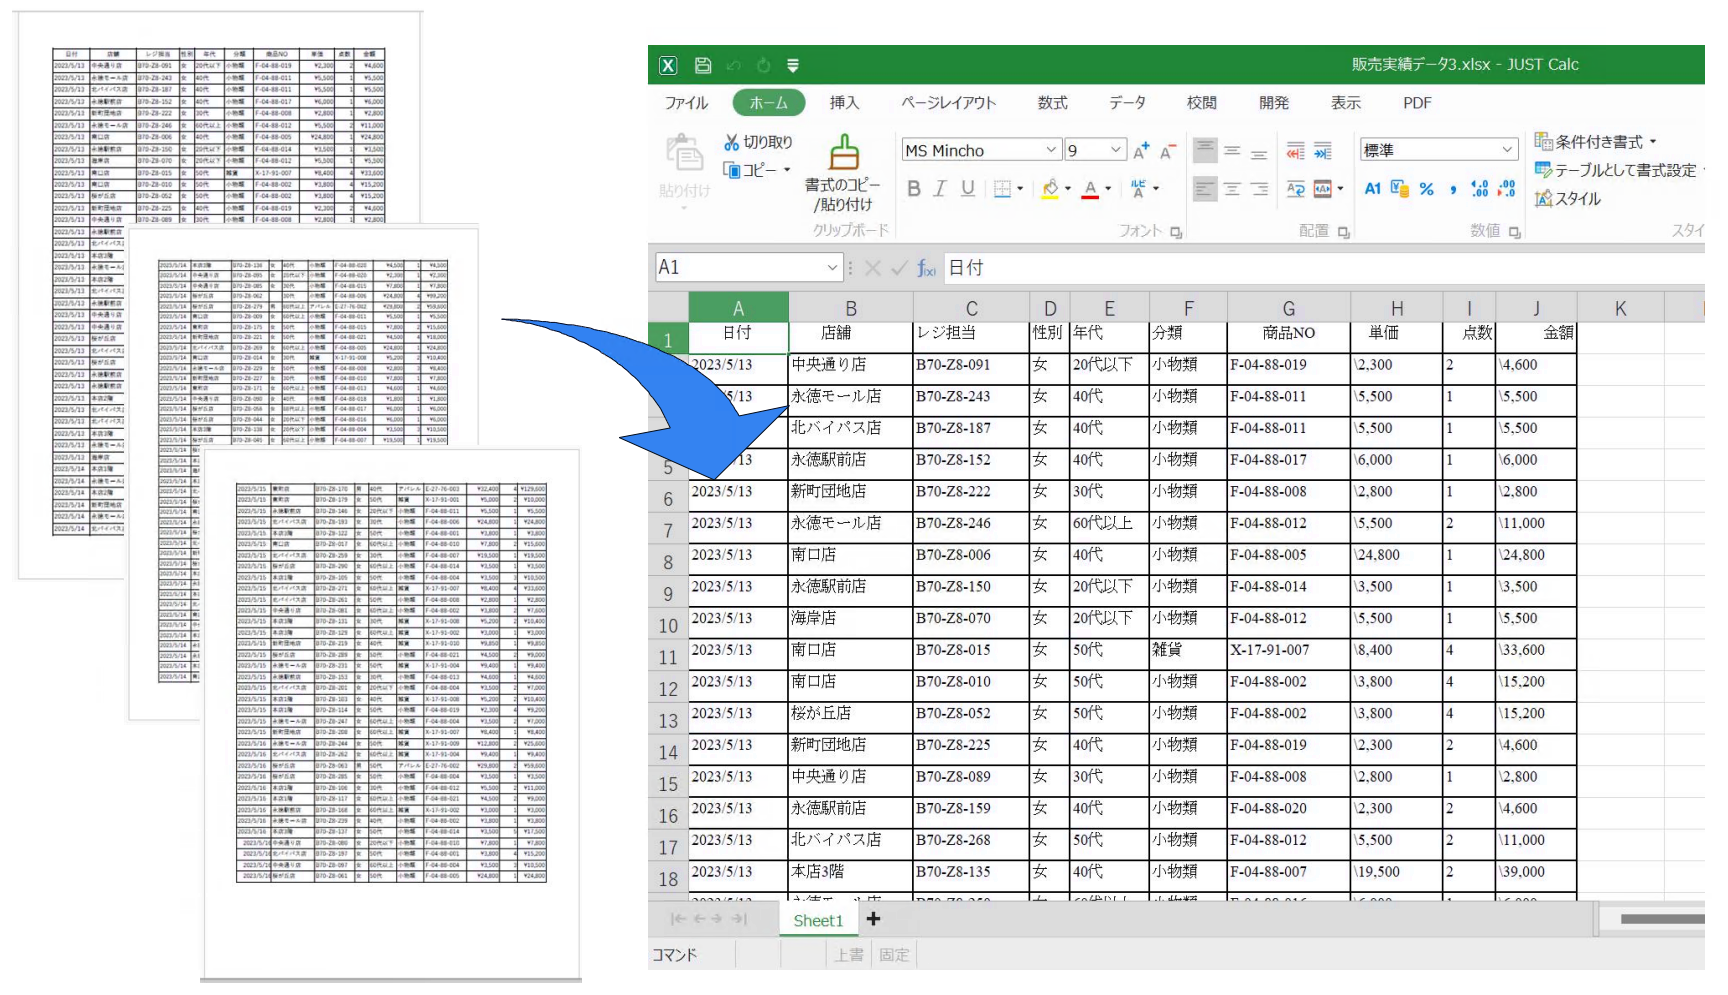Switch to the データ ribbon tab
Image resolution: width=1728 pixels, height=995 pixels.
click(x=1127, y=103)
